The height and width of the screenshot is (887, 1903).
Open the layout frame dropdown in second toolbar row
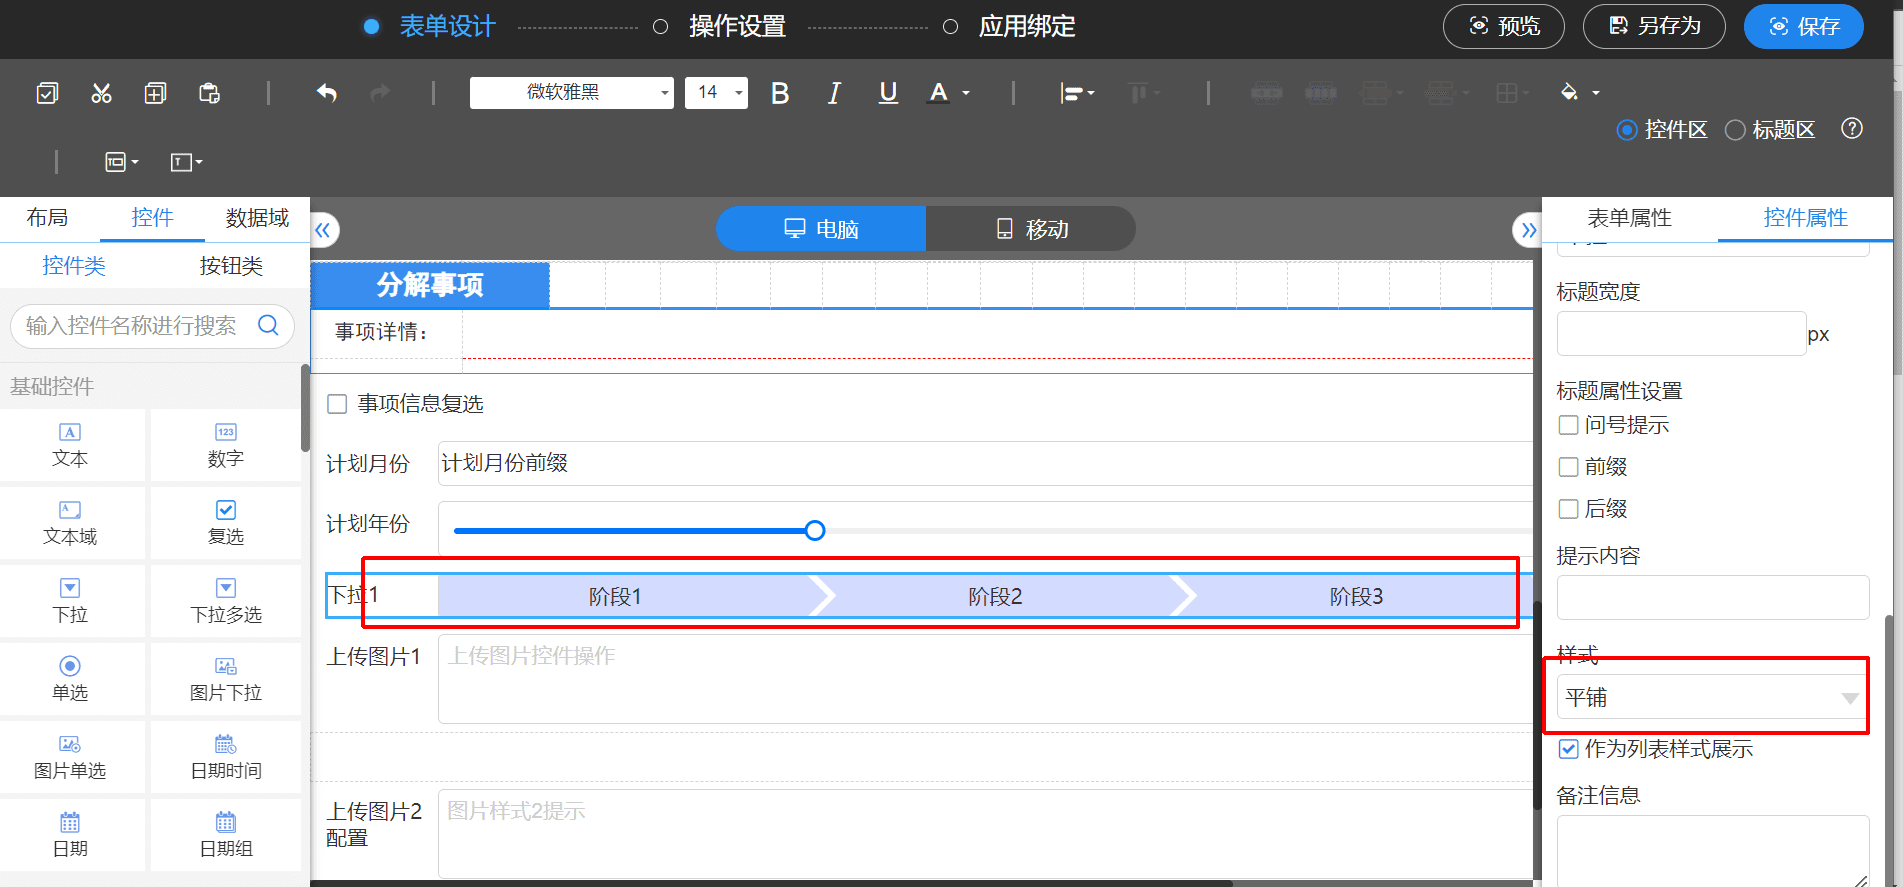click(122, 162)
